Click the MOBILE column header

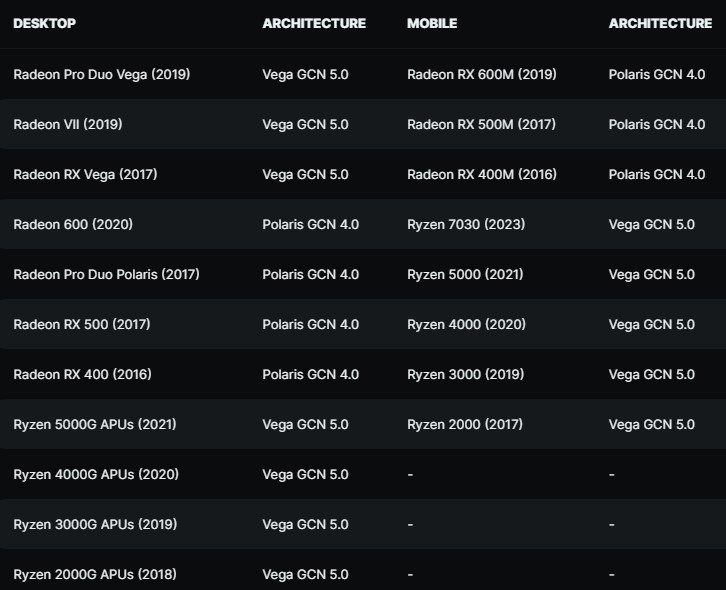(x=432, y=23)
